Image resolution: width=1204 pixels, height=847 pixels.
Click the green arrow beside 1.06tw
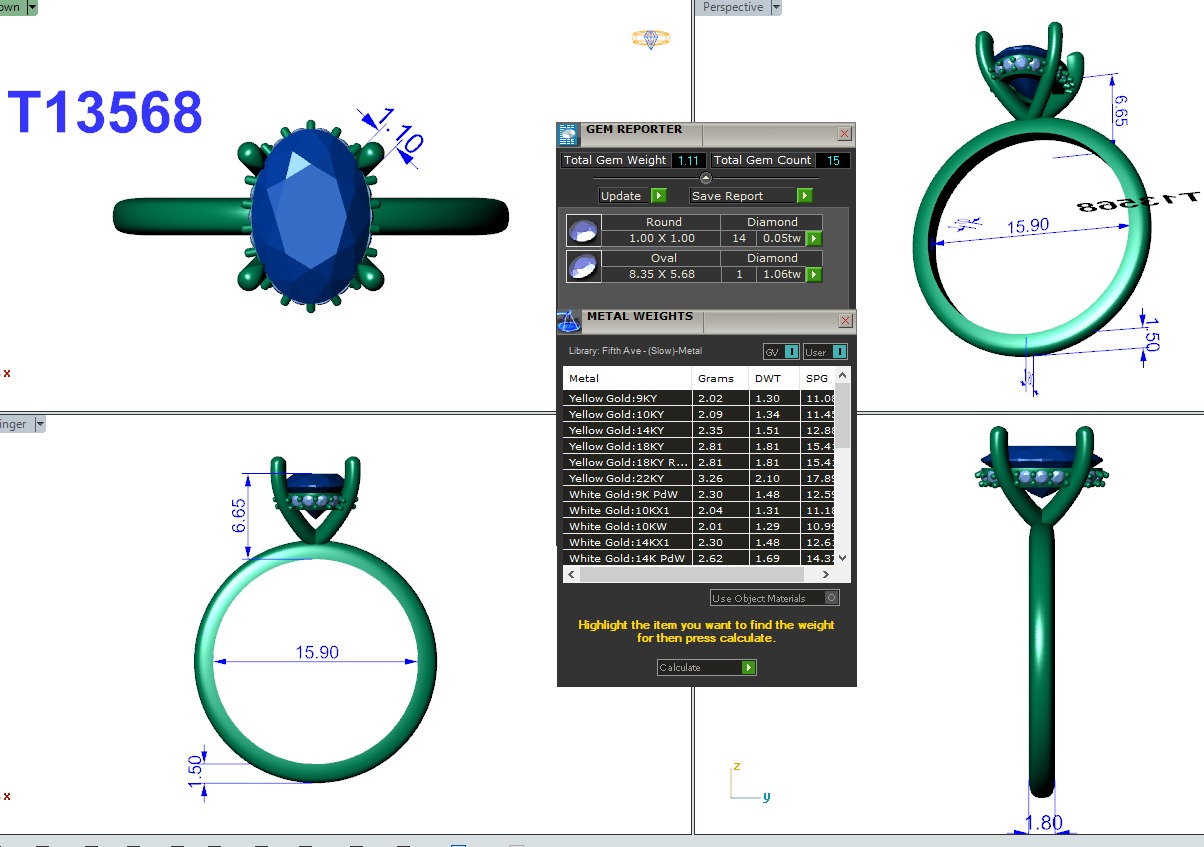[x=814, y=274]
